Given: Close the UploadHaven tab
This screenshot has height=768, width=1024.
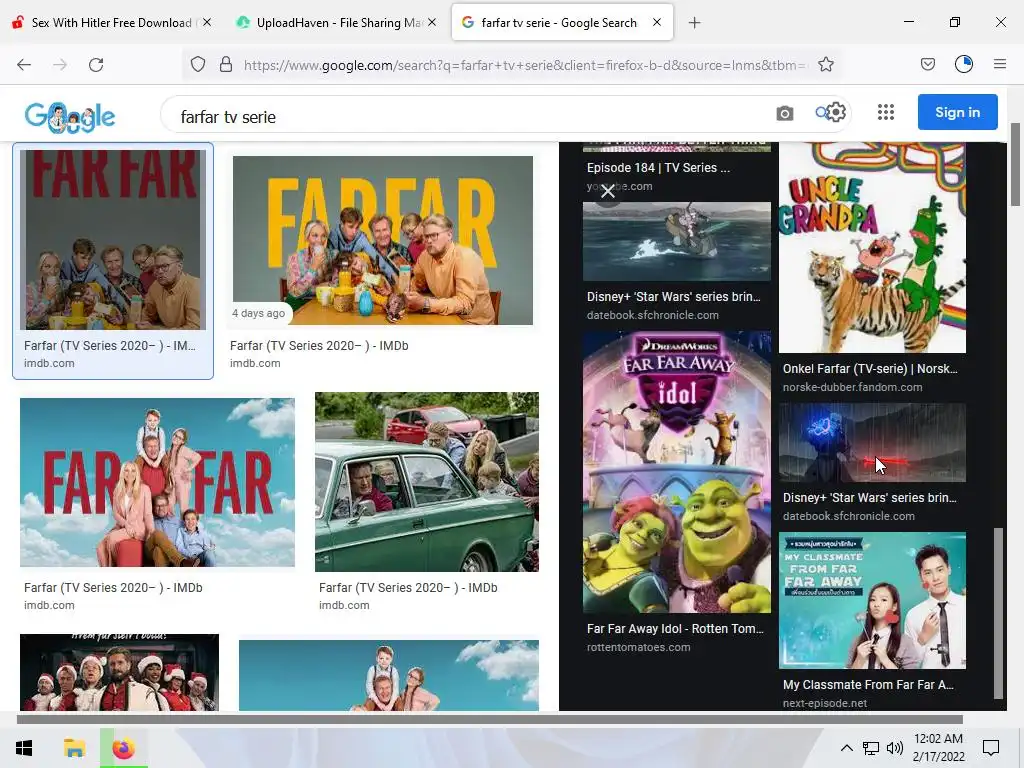Looking at the screenshot, I should pos(432,23).
